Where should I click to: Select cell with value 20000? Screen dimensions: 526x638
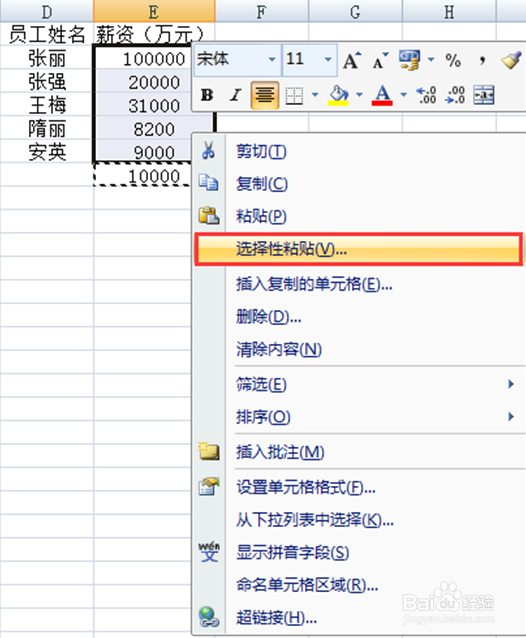click(x=143, y=82)
